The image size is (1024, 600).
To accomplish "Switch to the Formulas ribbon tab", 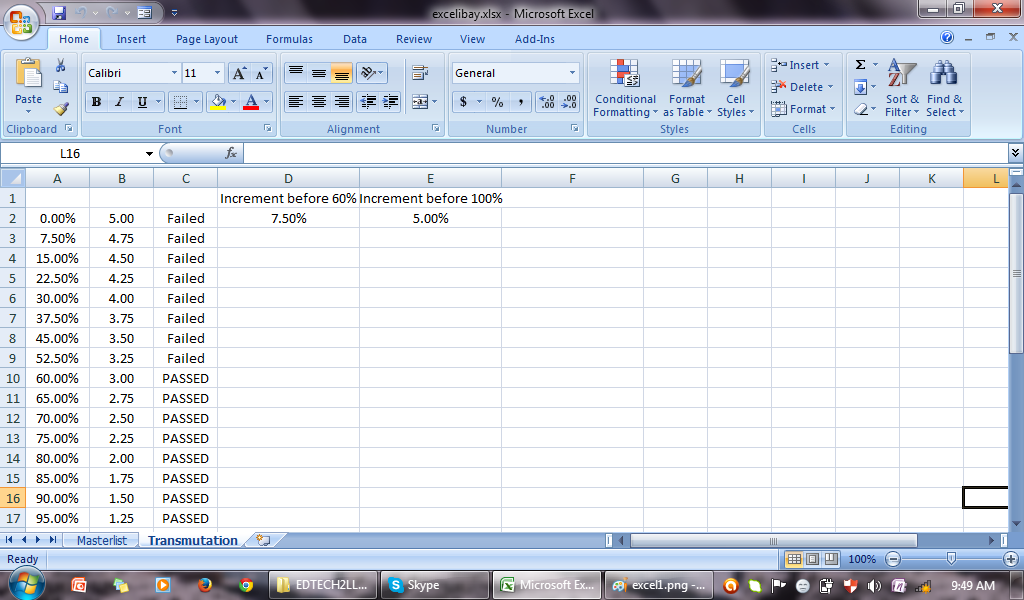I will pyautogui.click(x=289, y=39).
